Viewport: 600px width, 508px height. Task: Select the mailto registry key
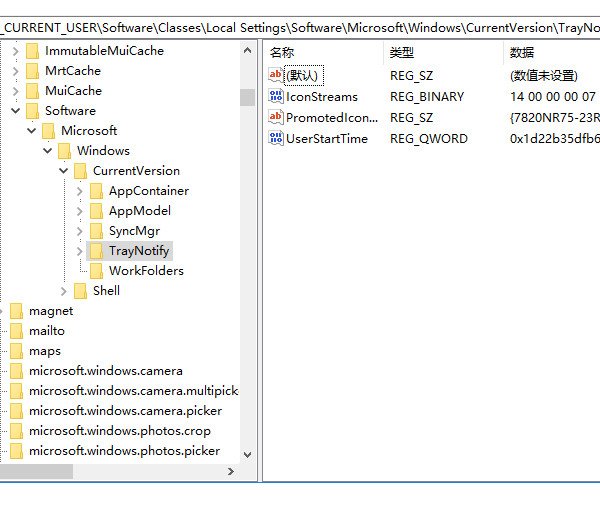[x=47, y=331]
